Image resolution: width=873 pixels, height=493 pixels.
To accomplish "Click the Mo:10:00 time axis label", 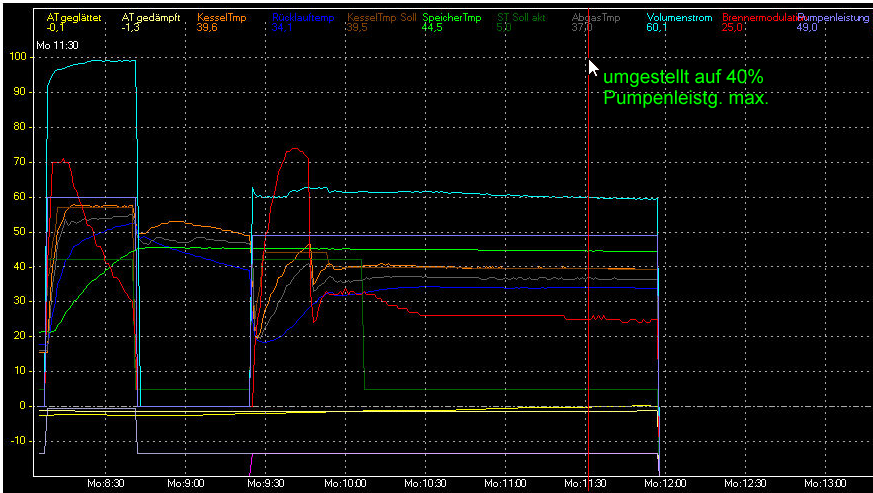I will [x=346, y=483].
